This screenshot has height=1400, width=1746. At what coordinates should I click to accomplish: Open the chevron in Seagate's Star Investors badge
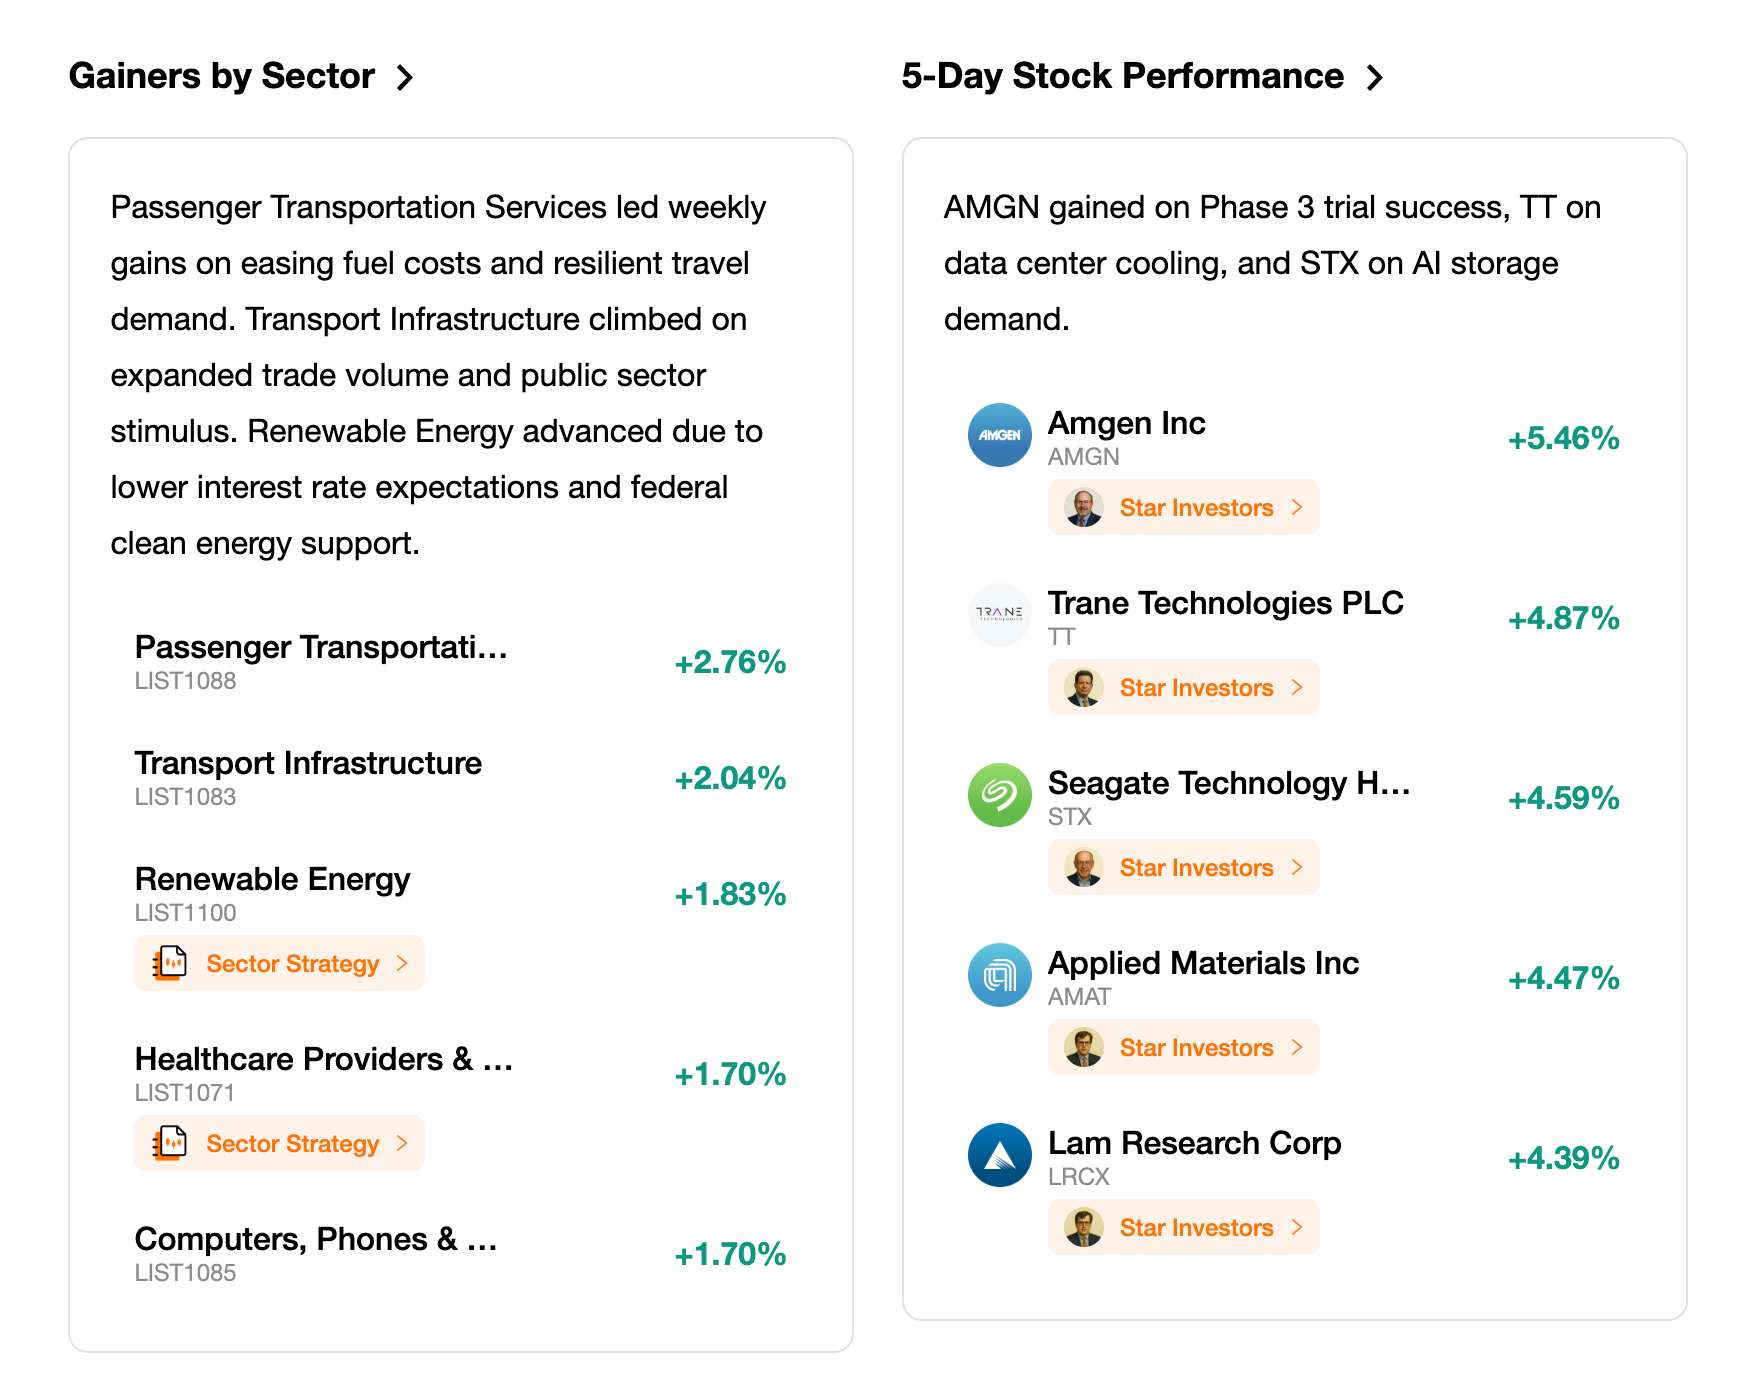click(1297, 867)
